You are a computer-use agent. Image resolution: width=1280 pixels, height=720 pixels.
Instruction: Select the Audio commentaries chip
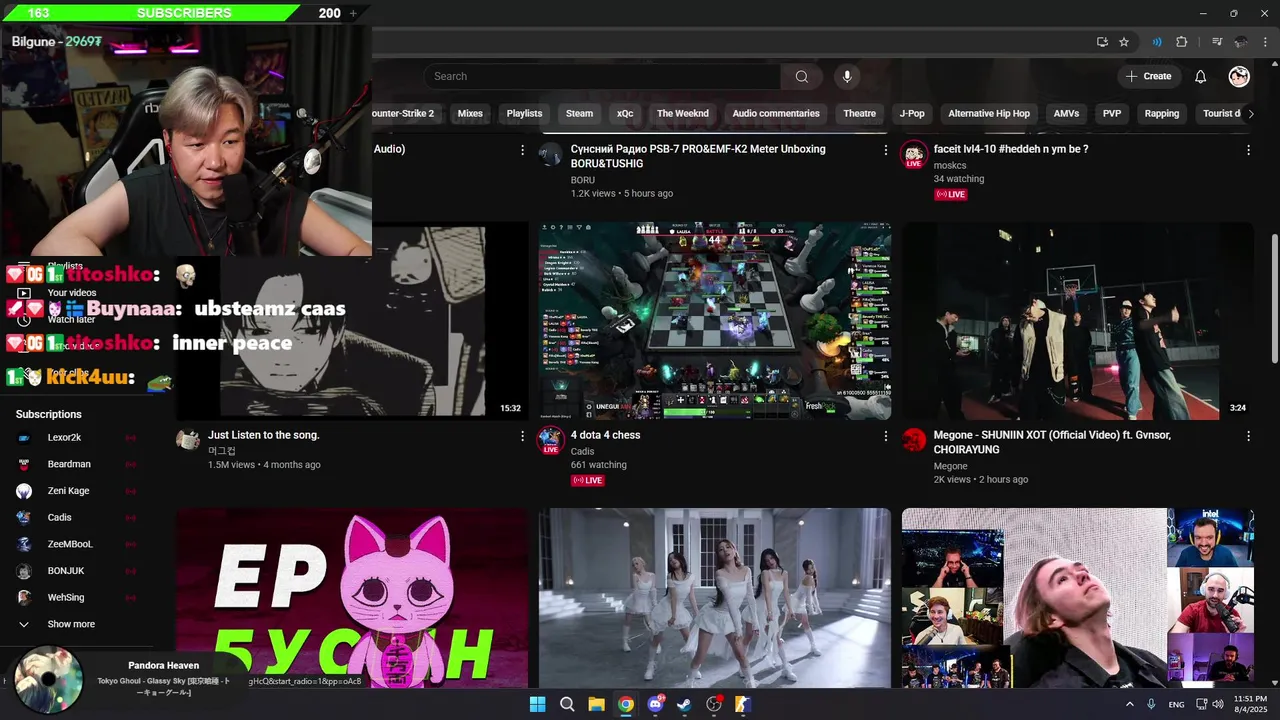[x=776, y=114]
